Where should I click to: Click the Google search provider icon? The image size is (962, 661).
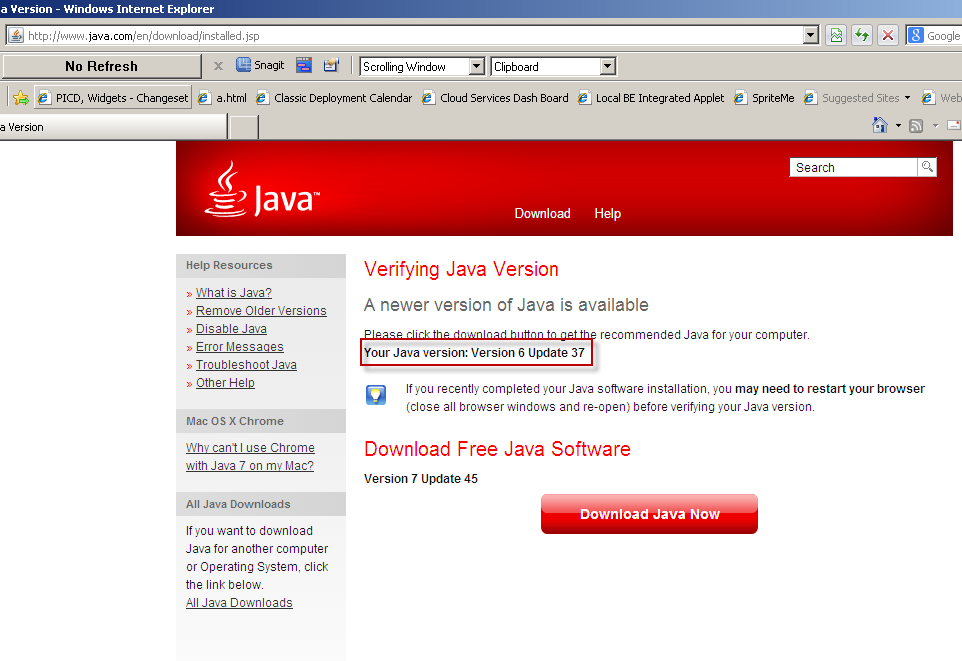(x=916, y=36)
